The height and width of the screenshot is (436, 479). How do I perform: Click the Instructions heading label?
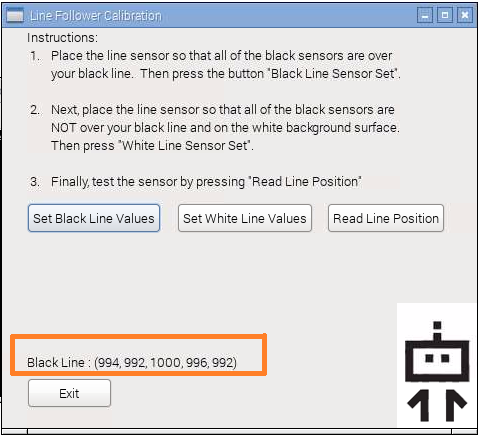(x=63, y=38)
